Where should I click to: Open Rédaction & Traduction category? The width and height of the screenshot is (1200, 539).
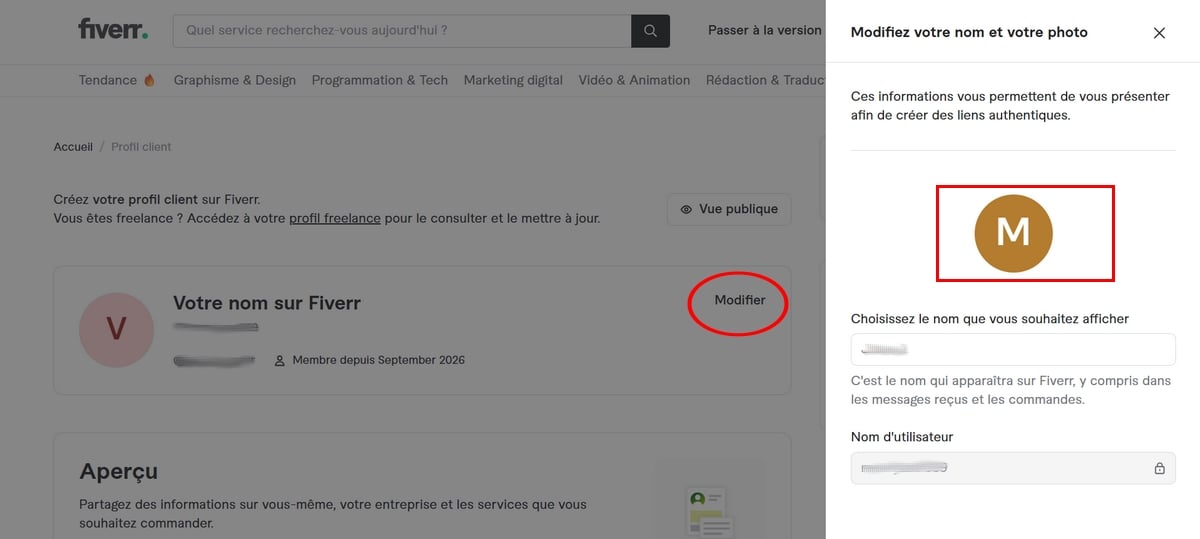(766, 80)
